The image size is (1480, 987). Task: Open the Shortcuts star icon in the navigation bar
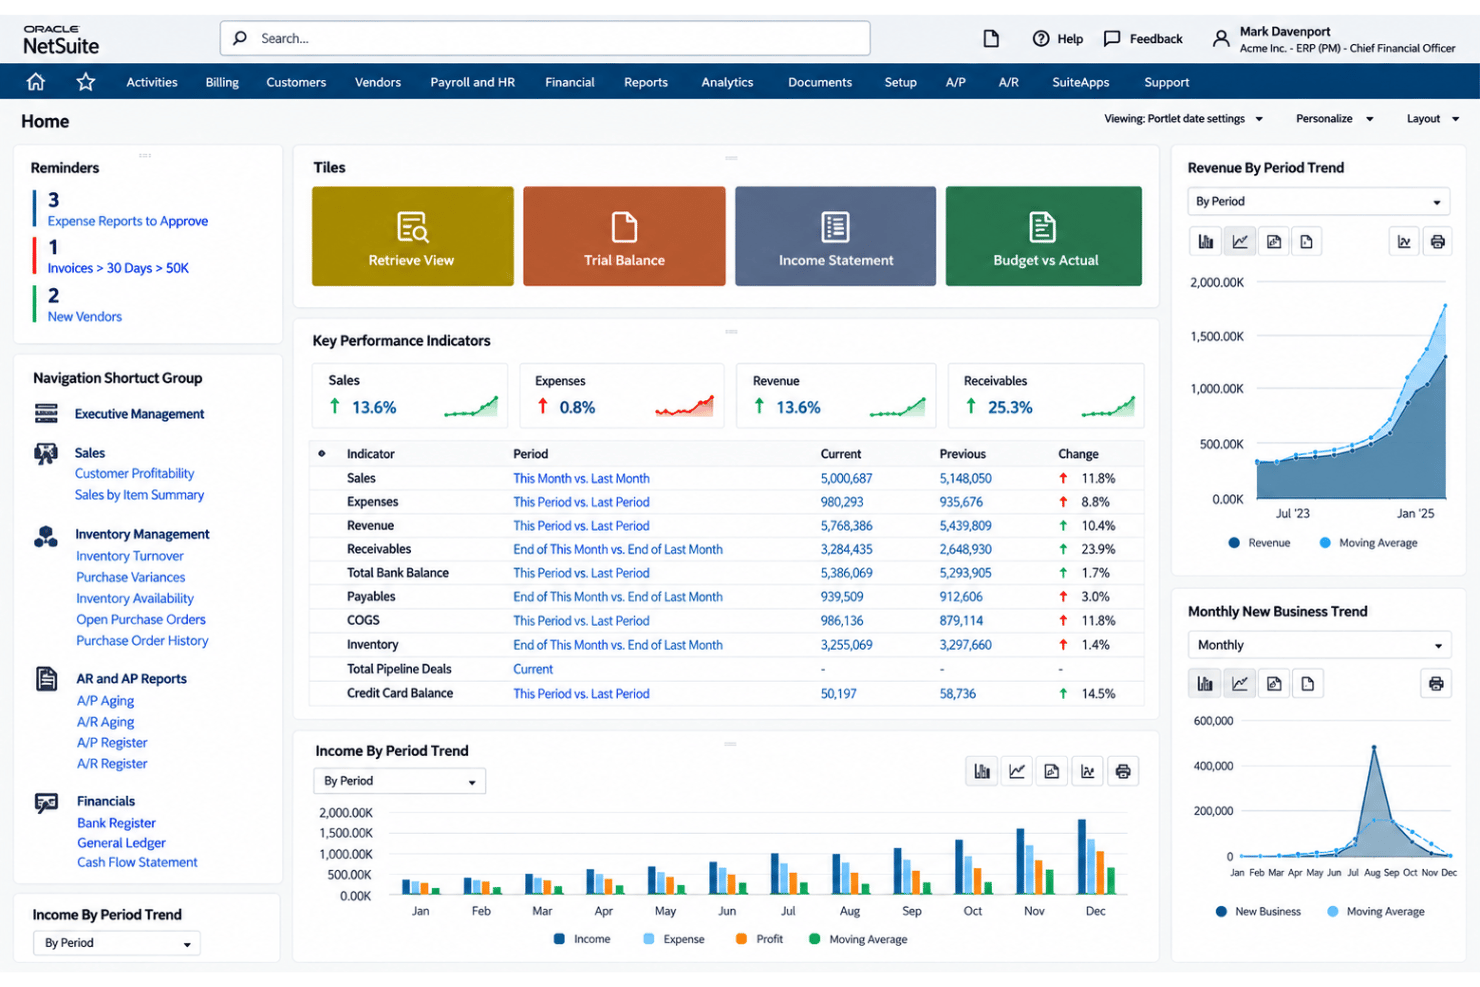(x=86, y=82)
